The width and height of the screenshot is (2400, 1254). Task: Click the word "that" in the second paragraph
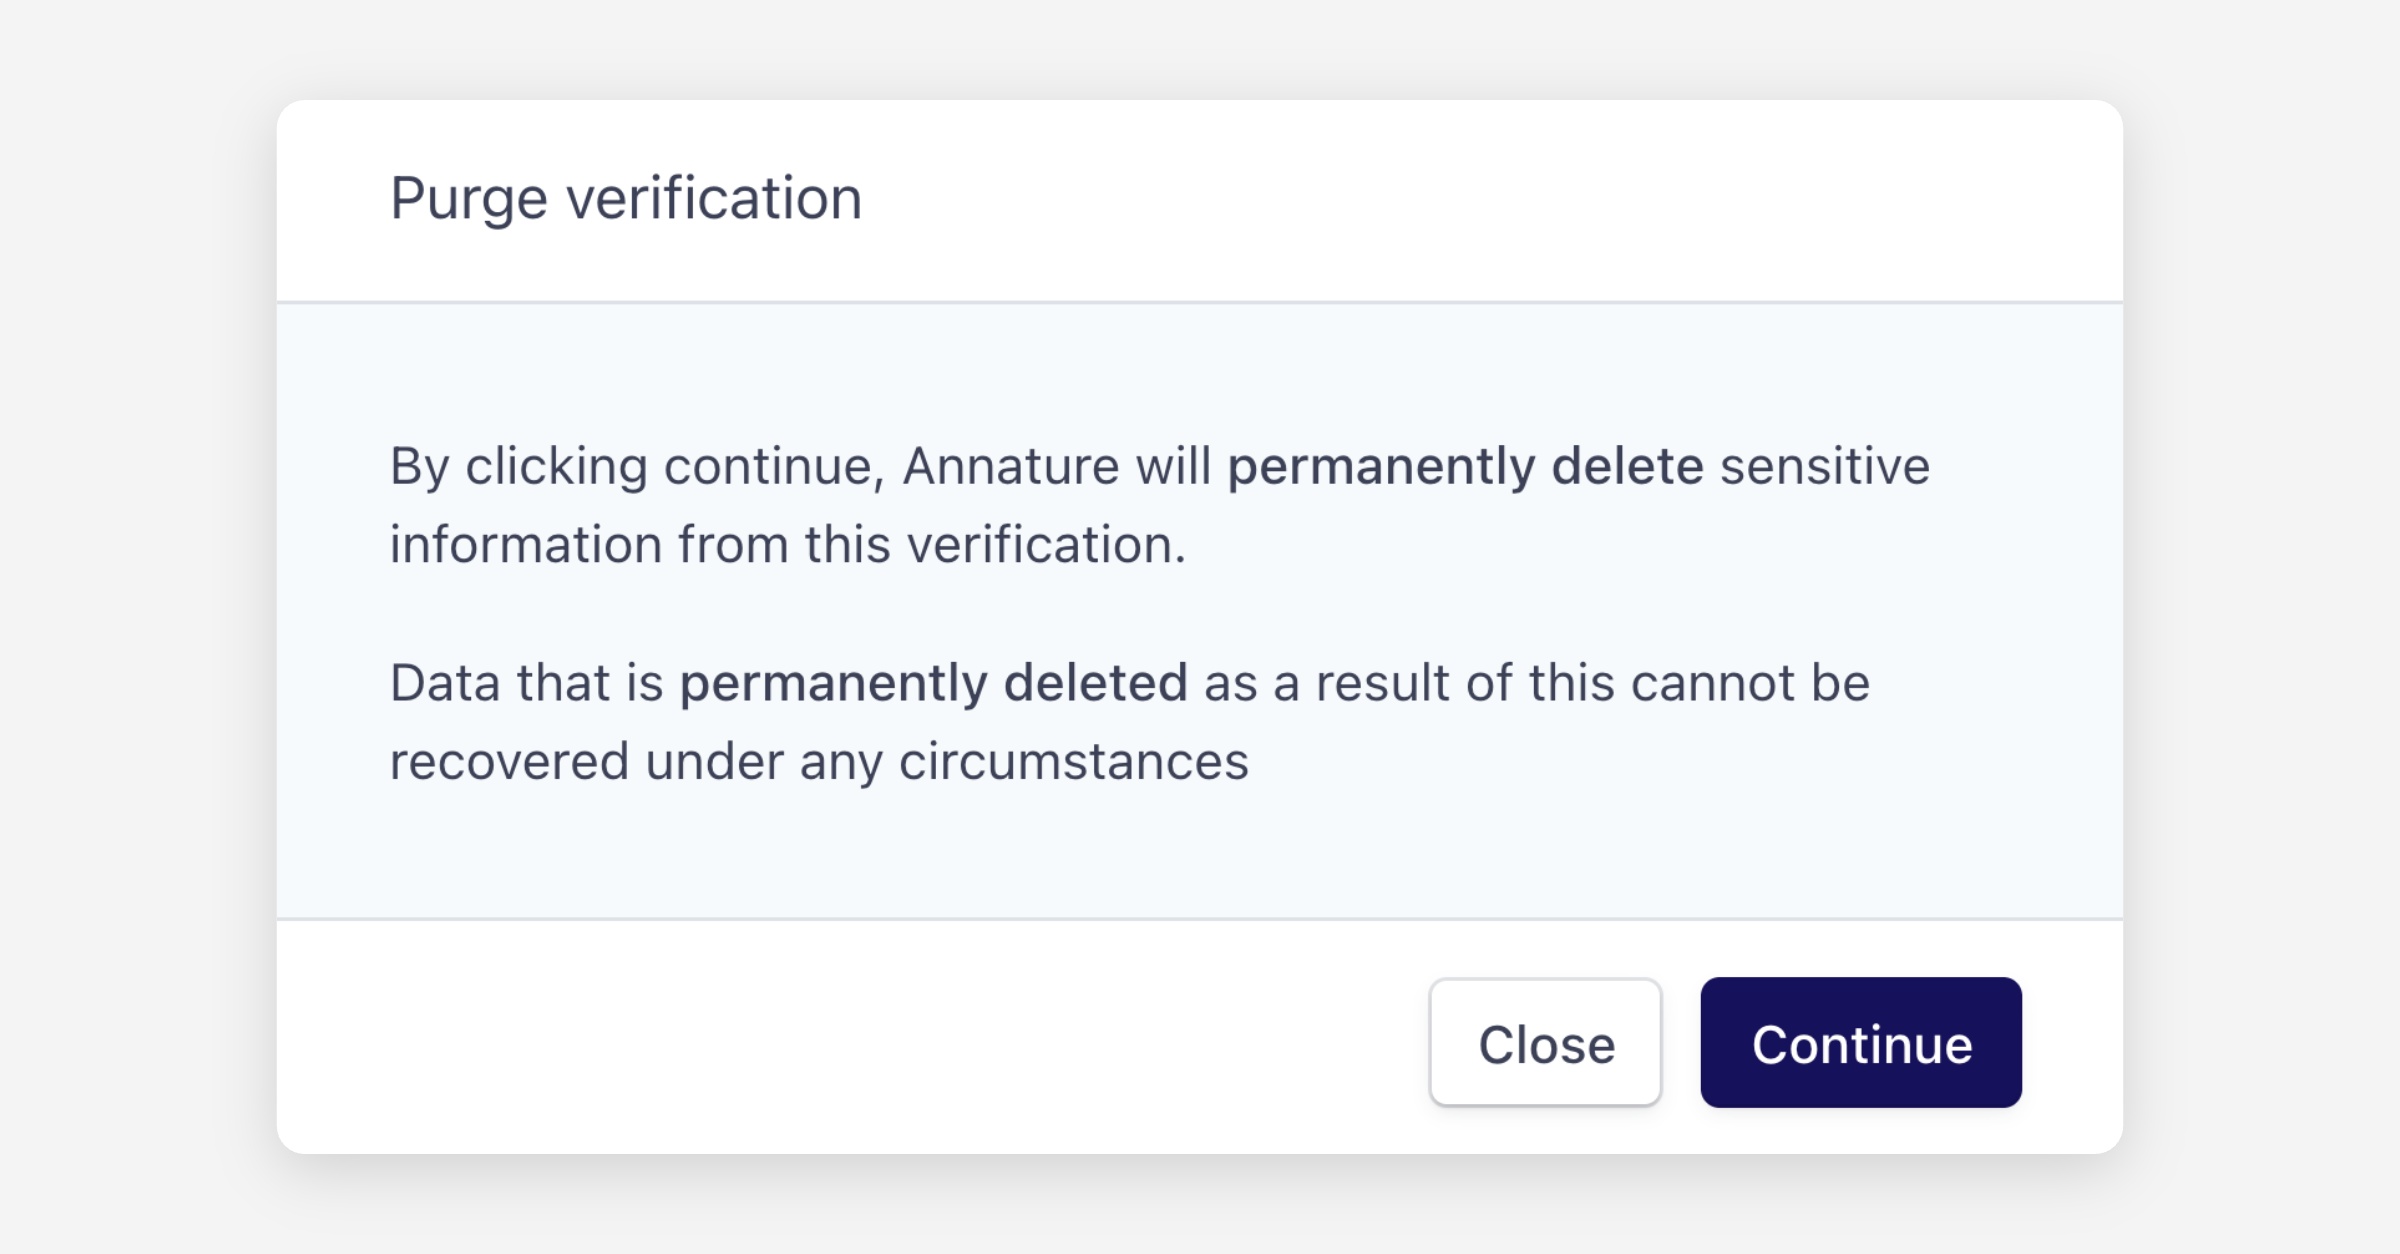(x=563, y=684)
